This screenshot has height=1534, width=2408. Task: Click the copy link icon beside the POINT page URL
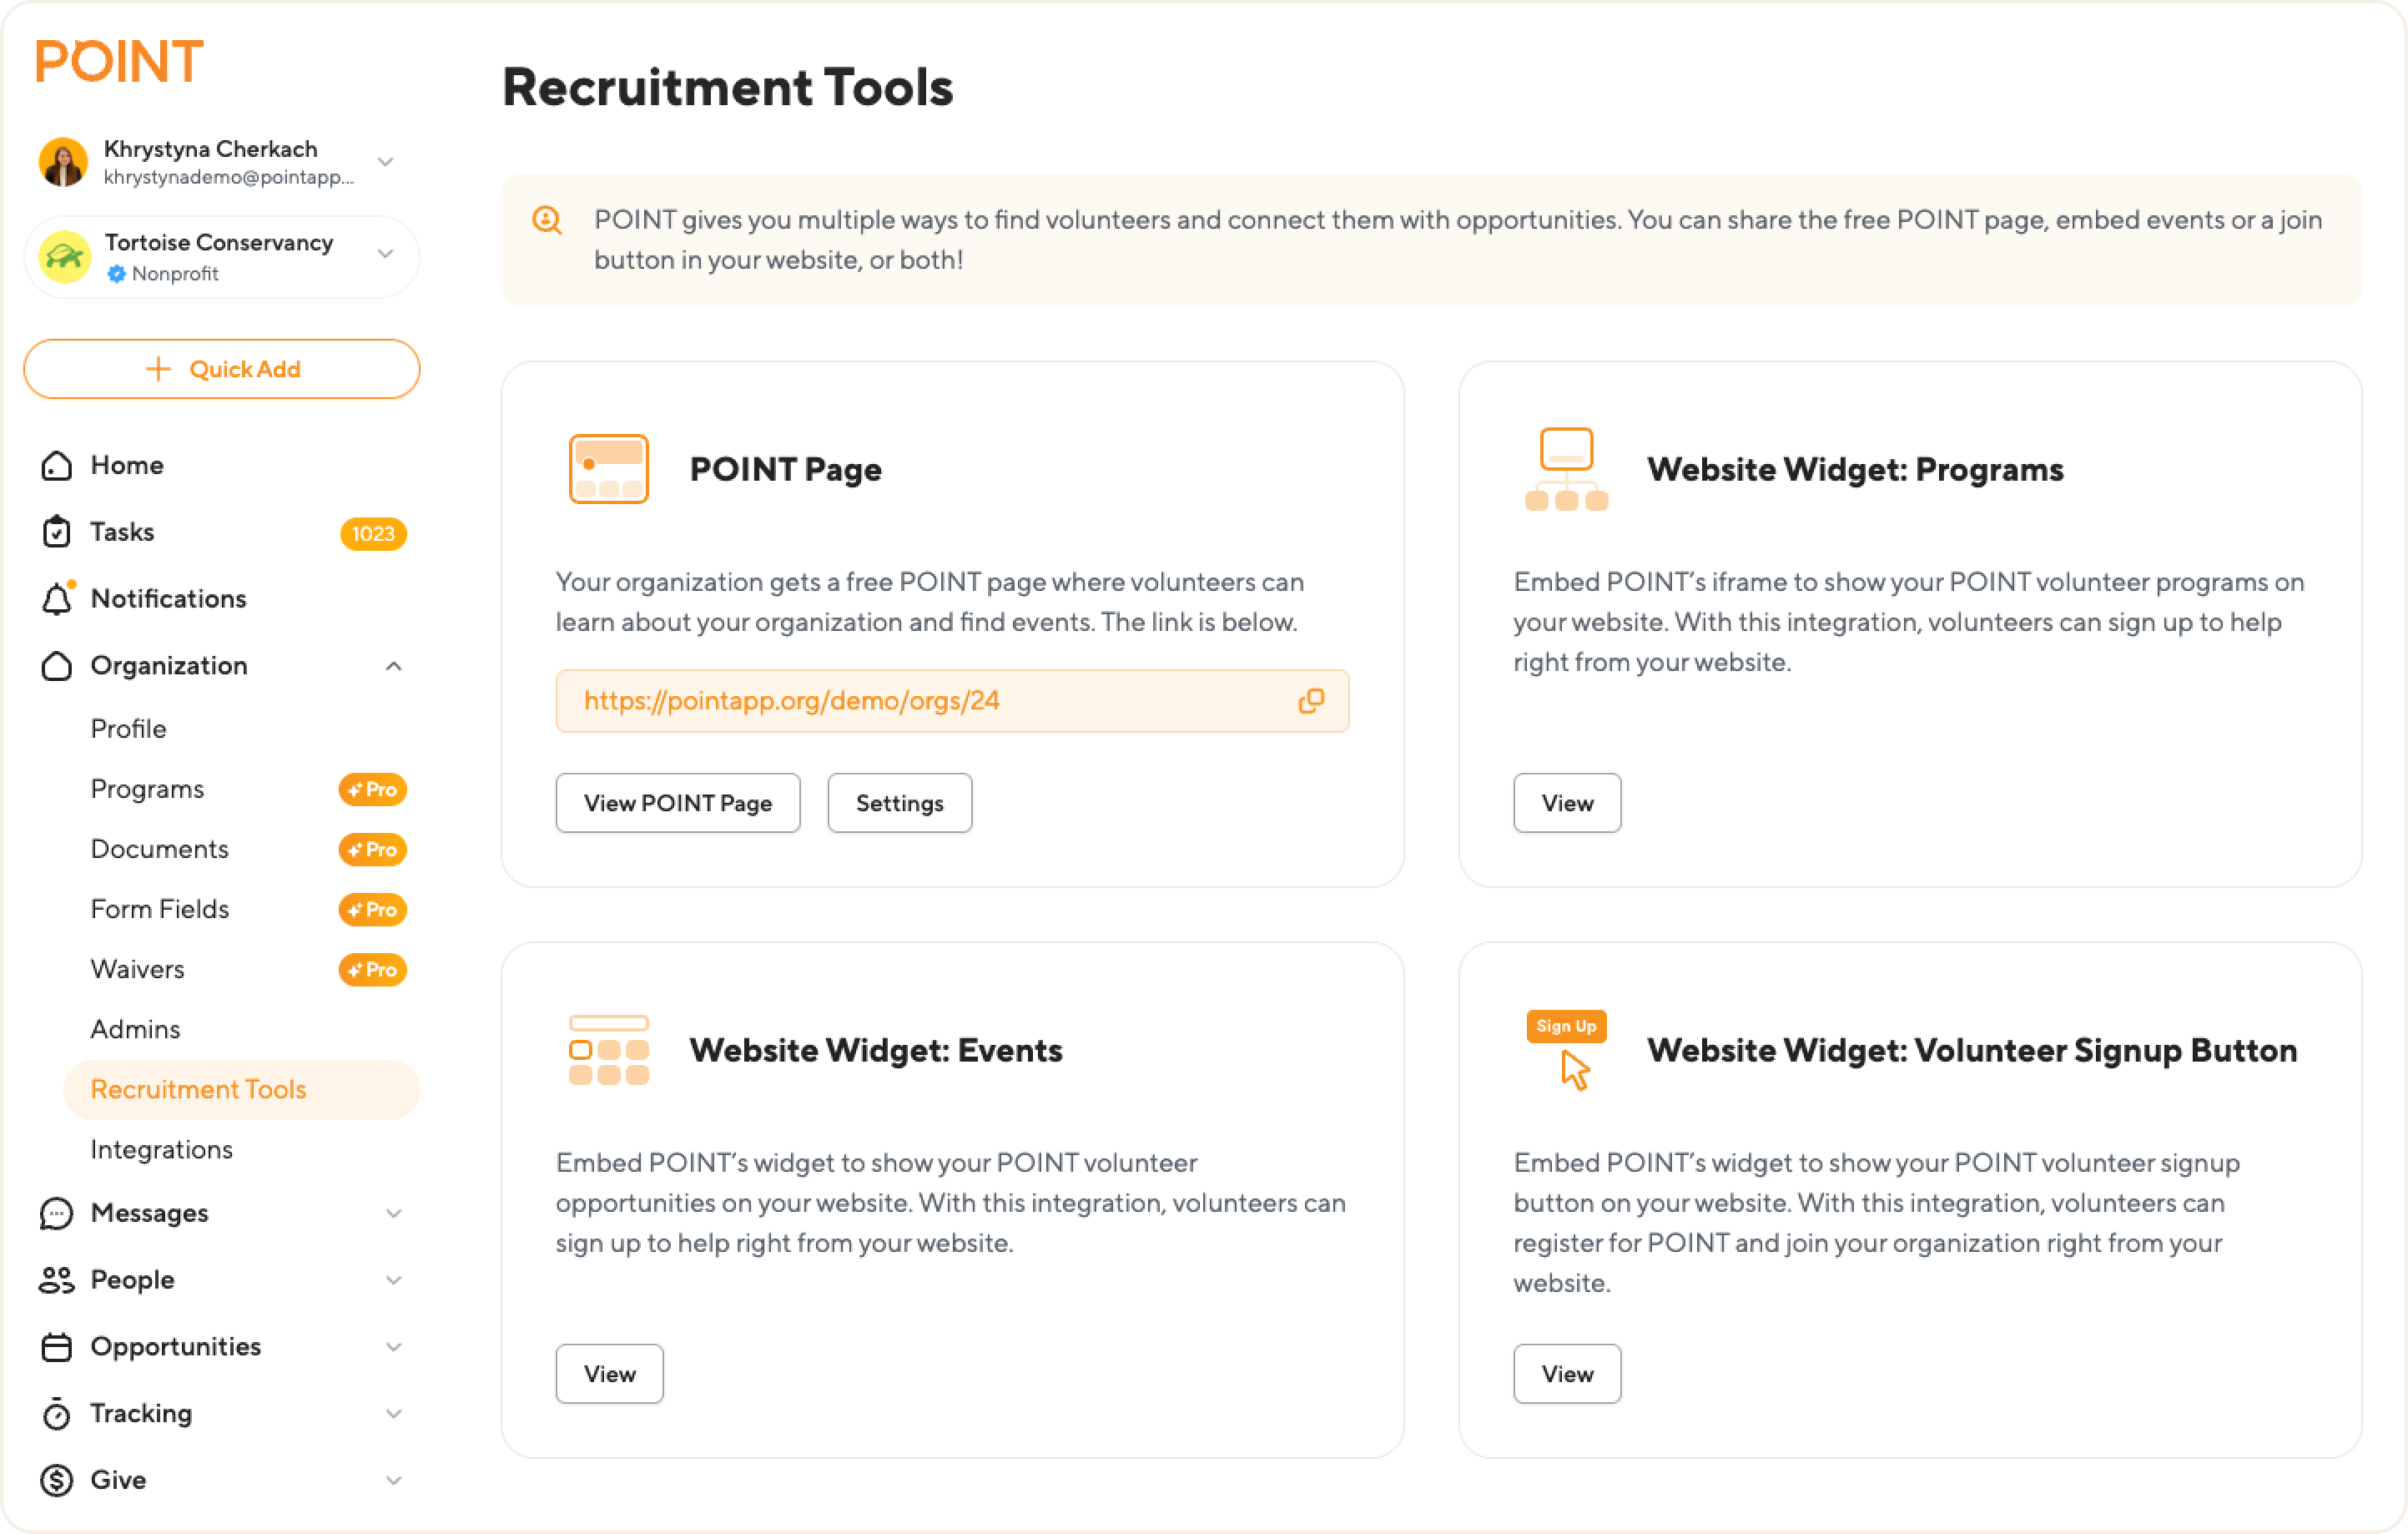1311,701
